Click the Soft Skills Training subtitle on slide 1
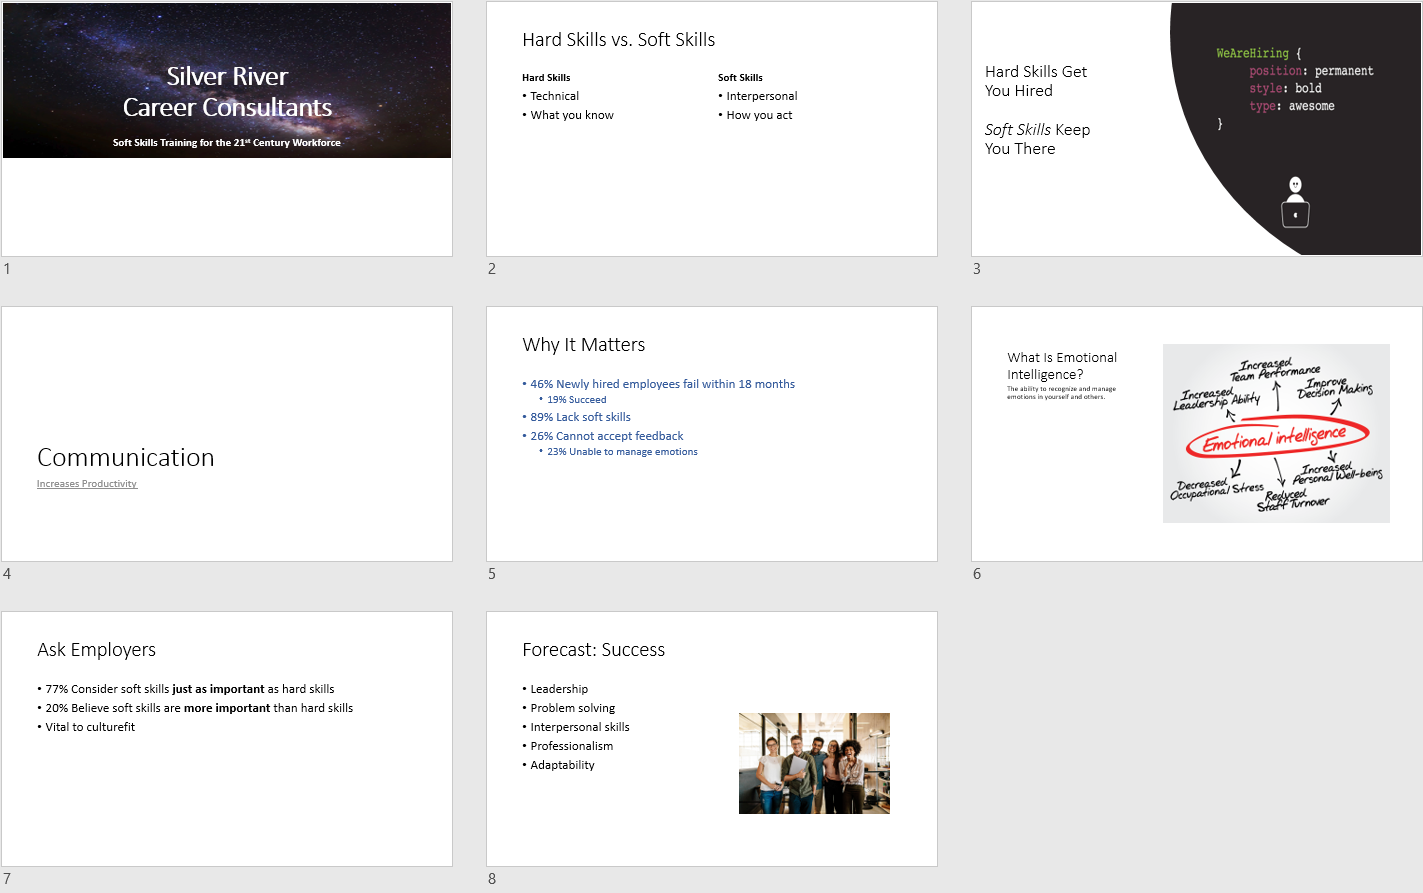The image size is (1423, 893). [x=227, y=143]
